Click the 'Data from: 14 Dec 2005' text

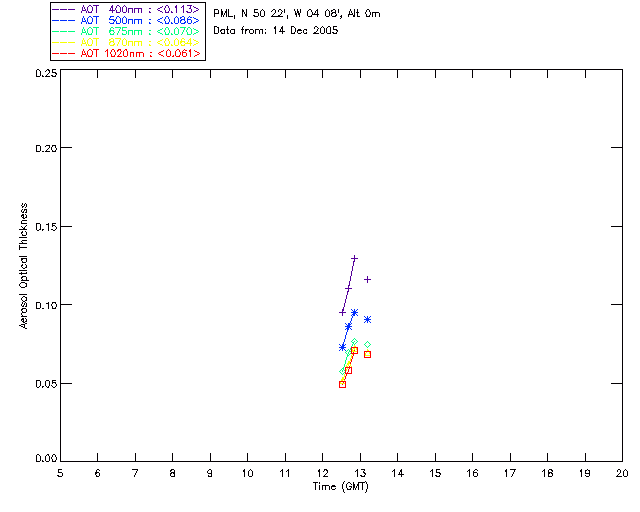tap(276, 30)
